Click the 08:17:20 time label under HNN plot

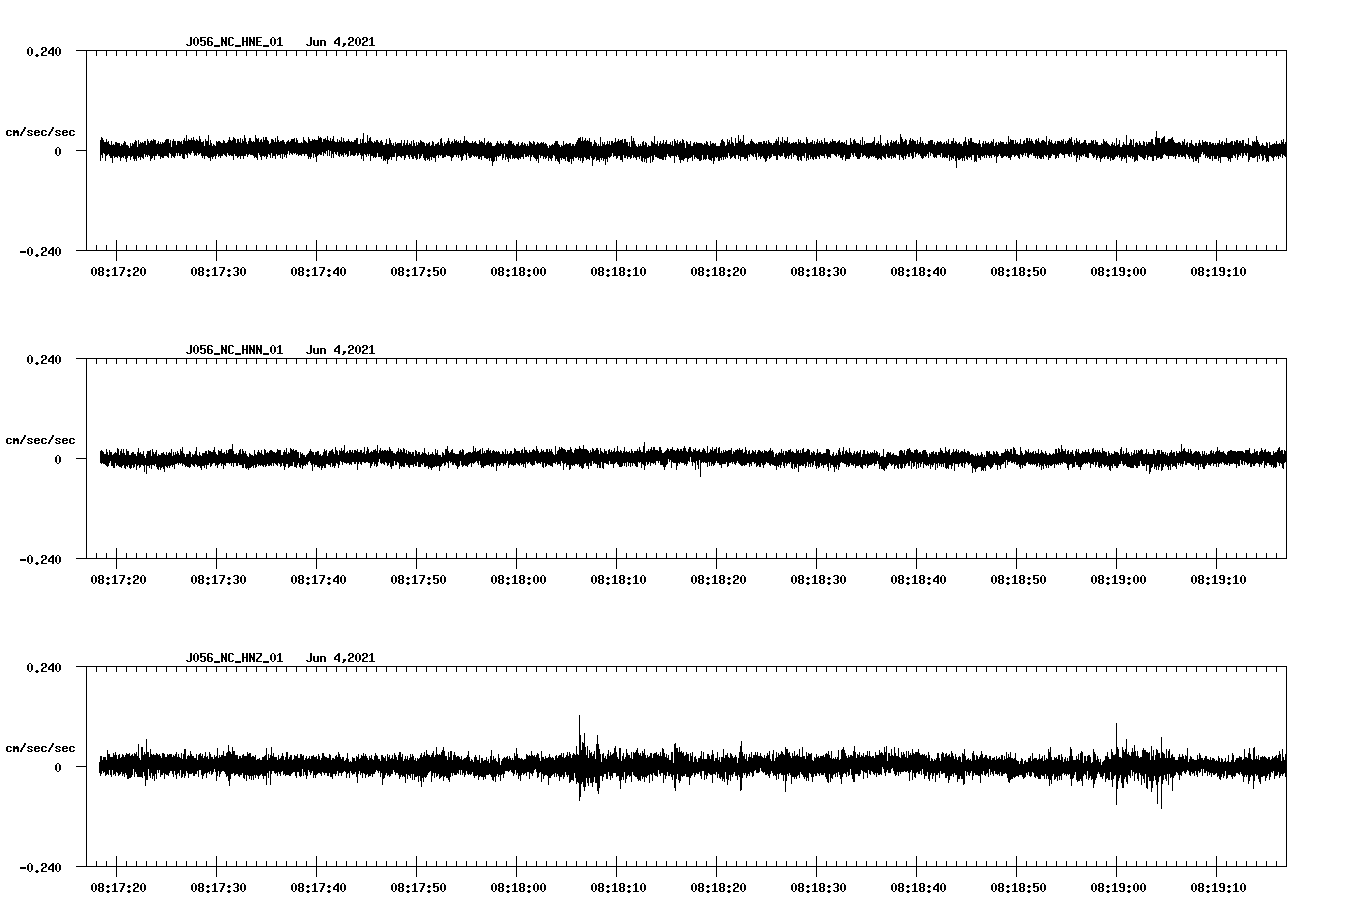118,580
